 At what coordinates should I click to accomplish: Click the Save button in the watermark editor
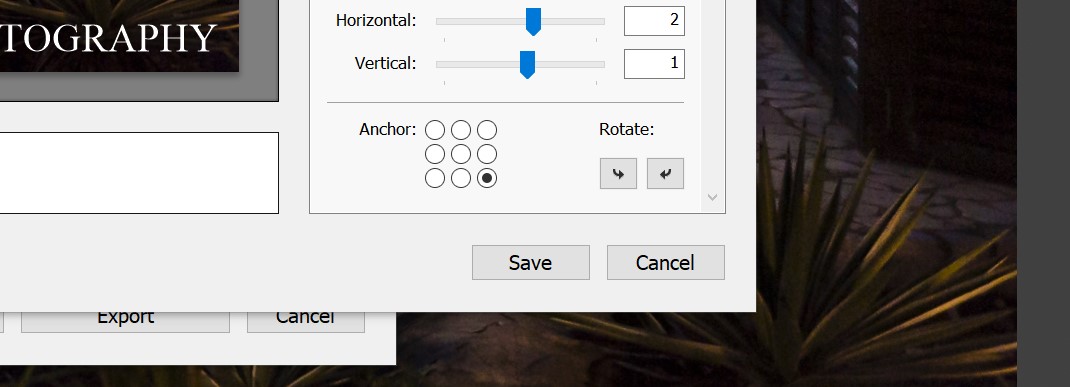point(531,263)
